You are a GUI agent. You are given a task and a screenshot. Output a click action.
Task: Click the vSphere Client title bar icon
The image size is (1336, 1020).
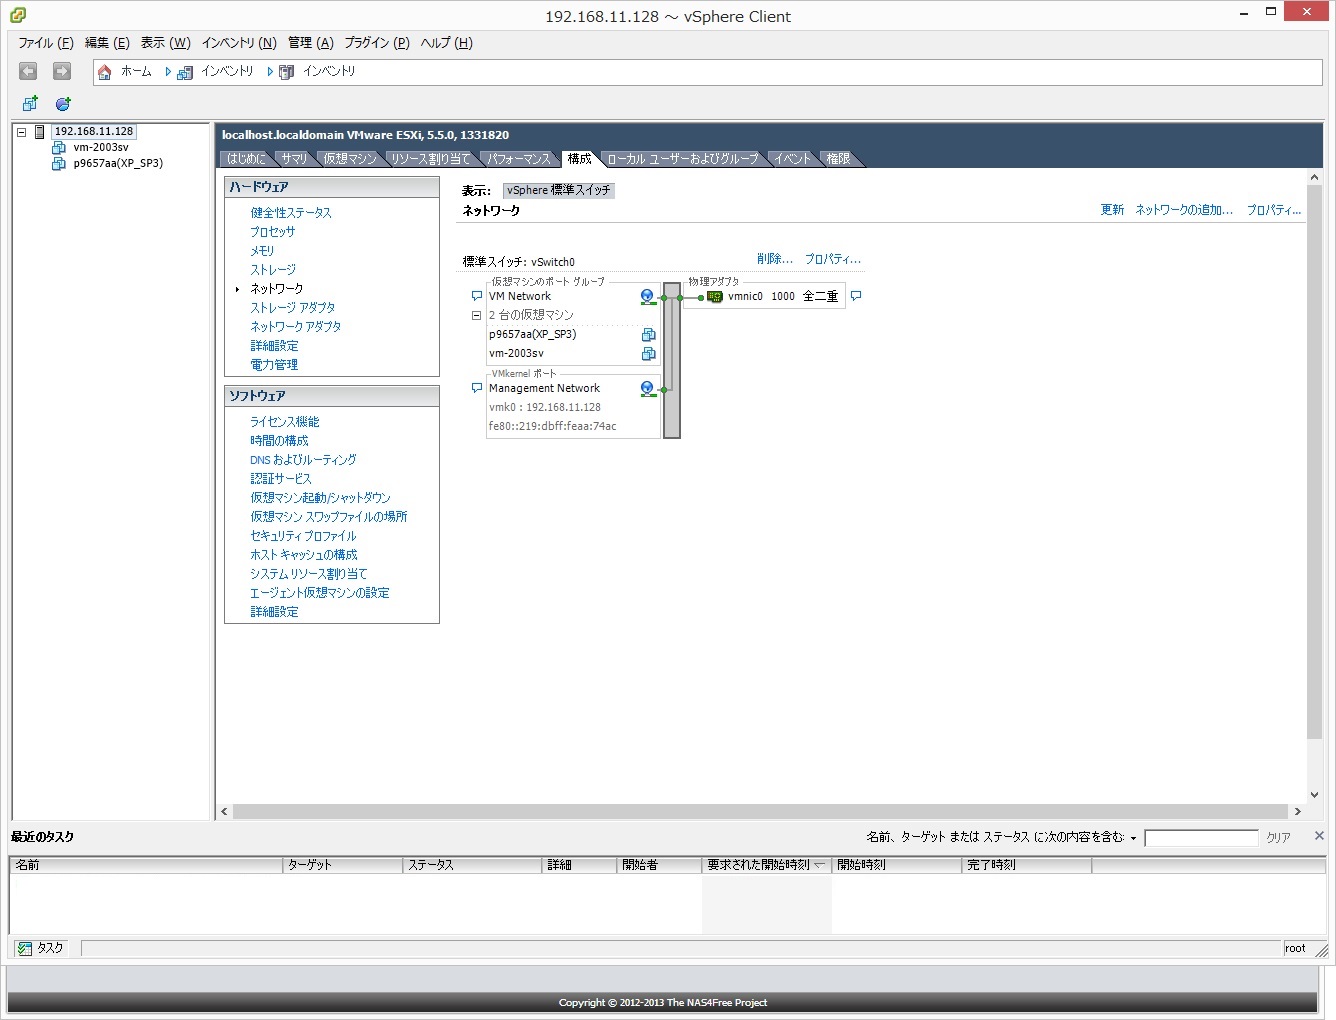17,15
